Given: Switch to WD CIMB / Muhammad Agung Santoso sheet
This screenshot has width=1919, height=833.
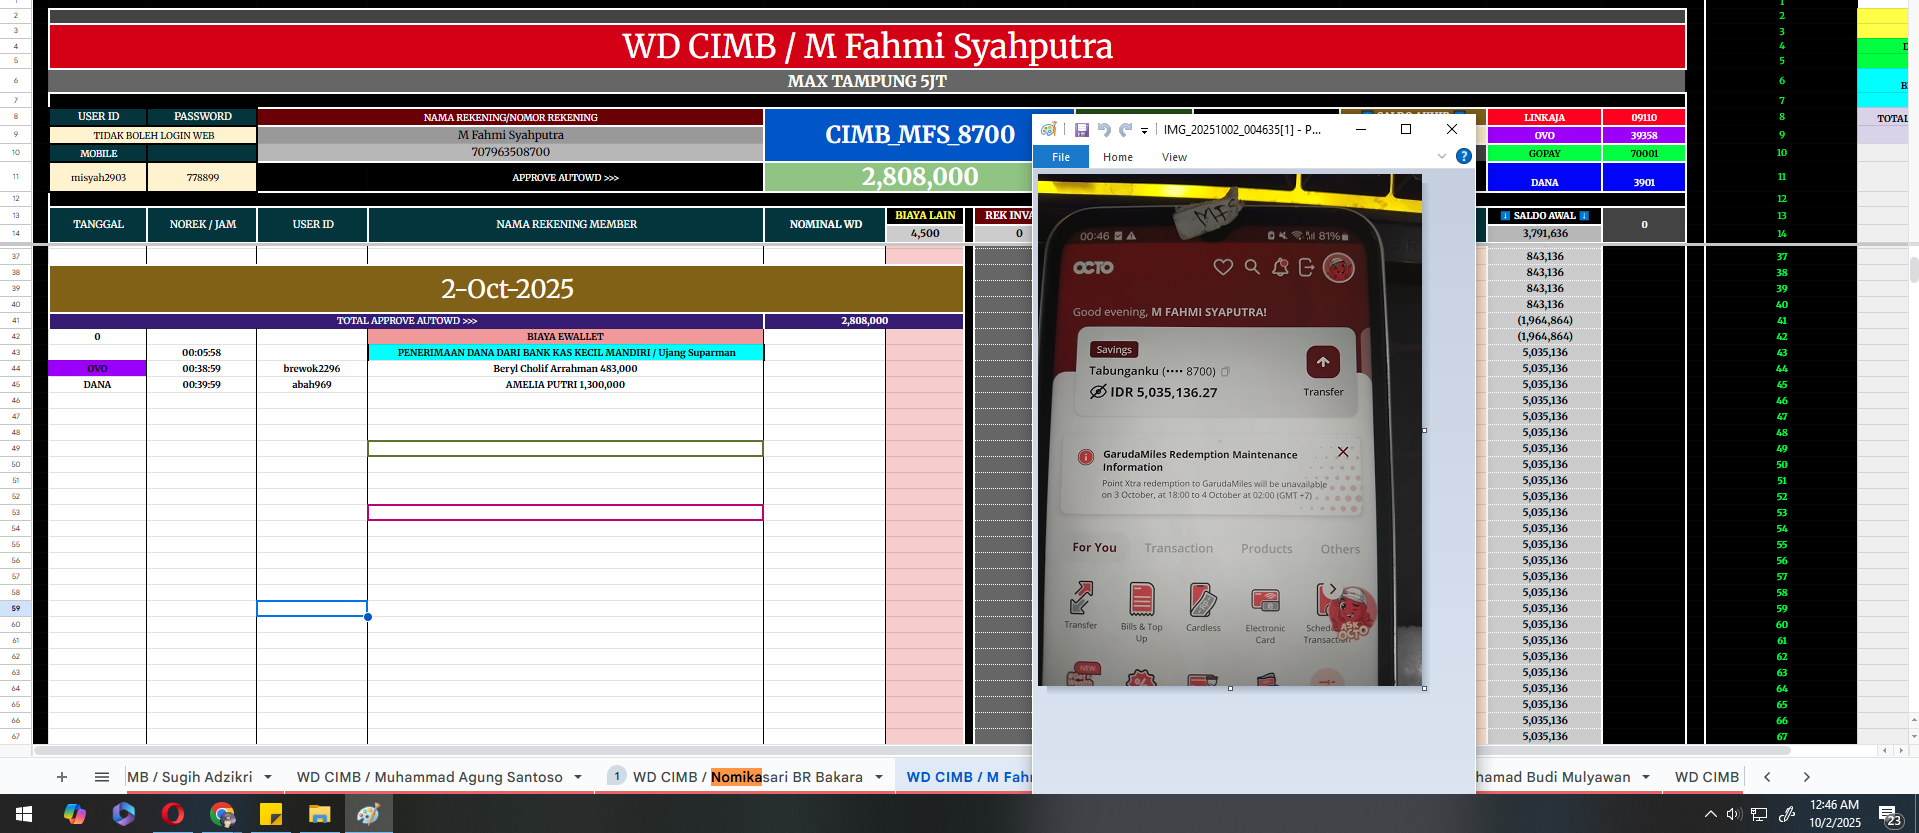Looking at the screenshot, I should (x=429, y=777).
